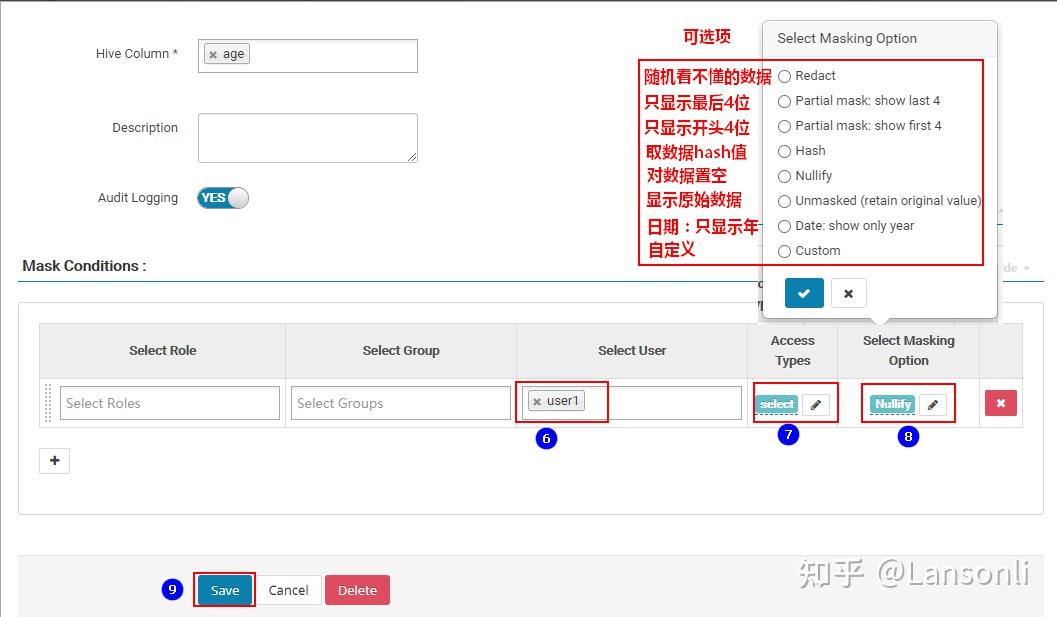
Task: Remove user1 tag from Select User field
Action: coord(537,400)
